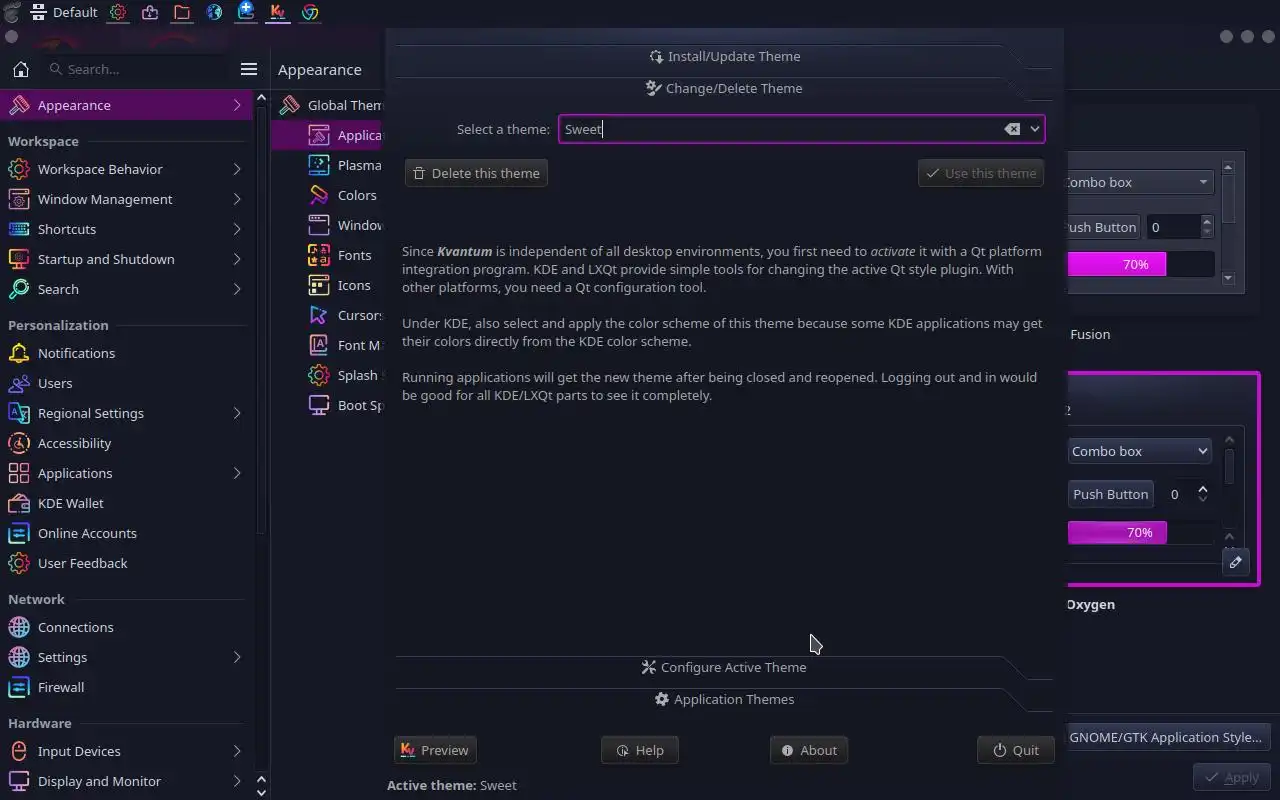The width and height of the screenshot is (1280, 800).
Task: Open the Kvantum Manager taskbar icon
Action: (x=278, y=12)
